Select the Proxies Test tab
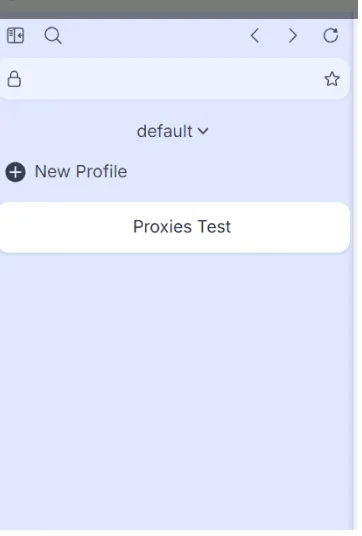The width and height of the screenshot is (362, 536). click(175, 227)
